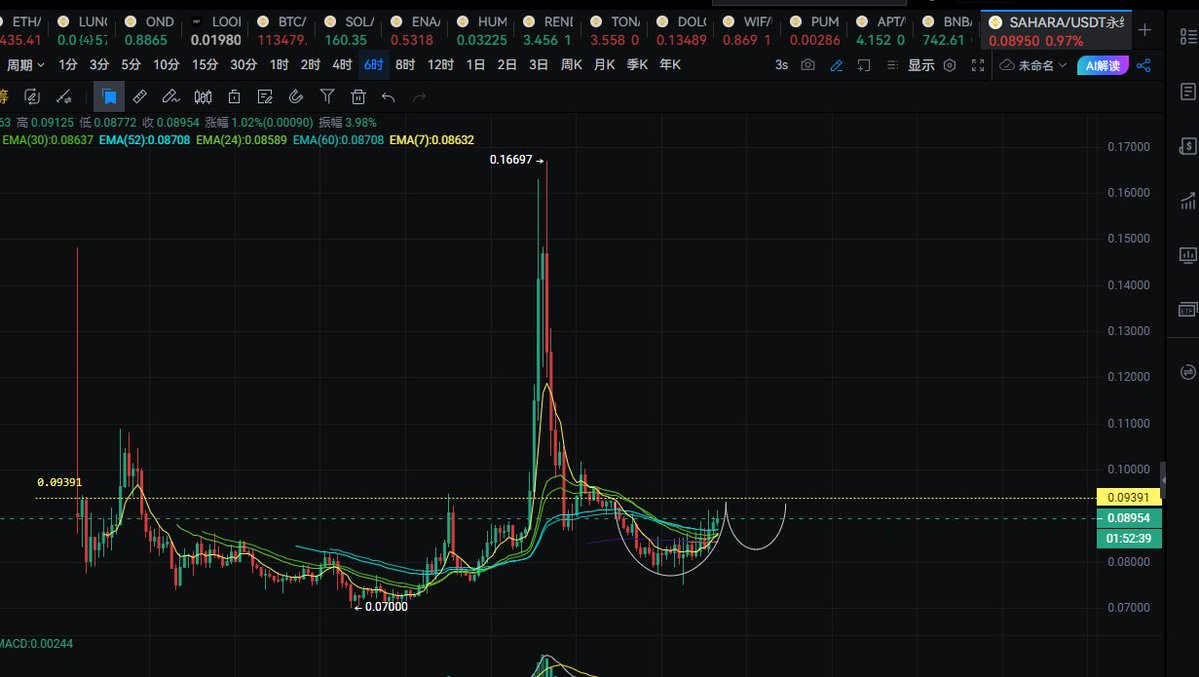Image resolution: width=1199 pixels, height=677 pixels.
Task: Click the MACD indicator label
Action: point(37,643)
